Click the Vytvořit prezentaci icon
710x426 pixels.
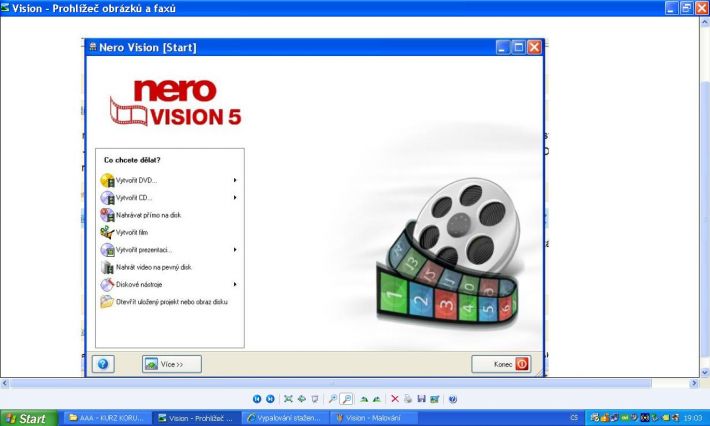click(107, 250)
